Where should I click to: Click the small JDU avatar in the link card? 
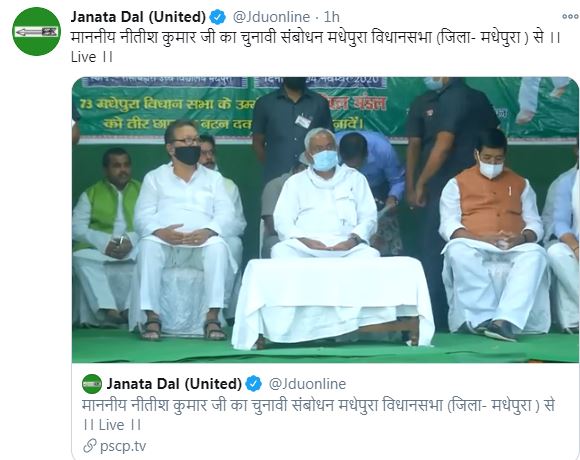(x=92, y=384)
